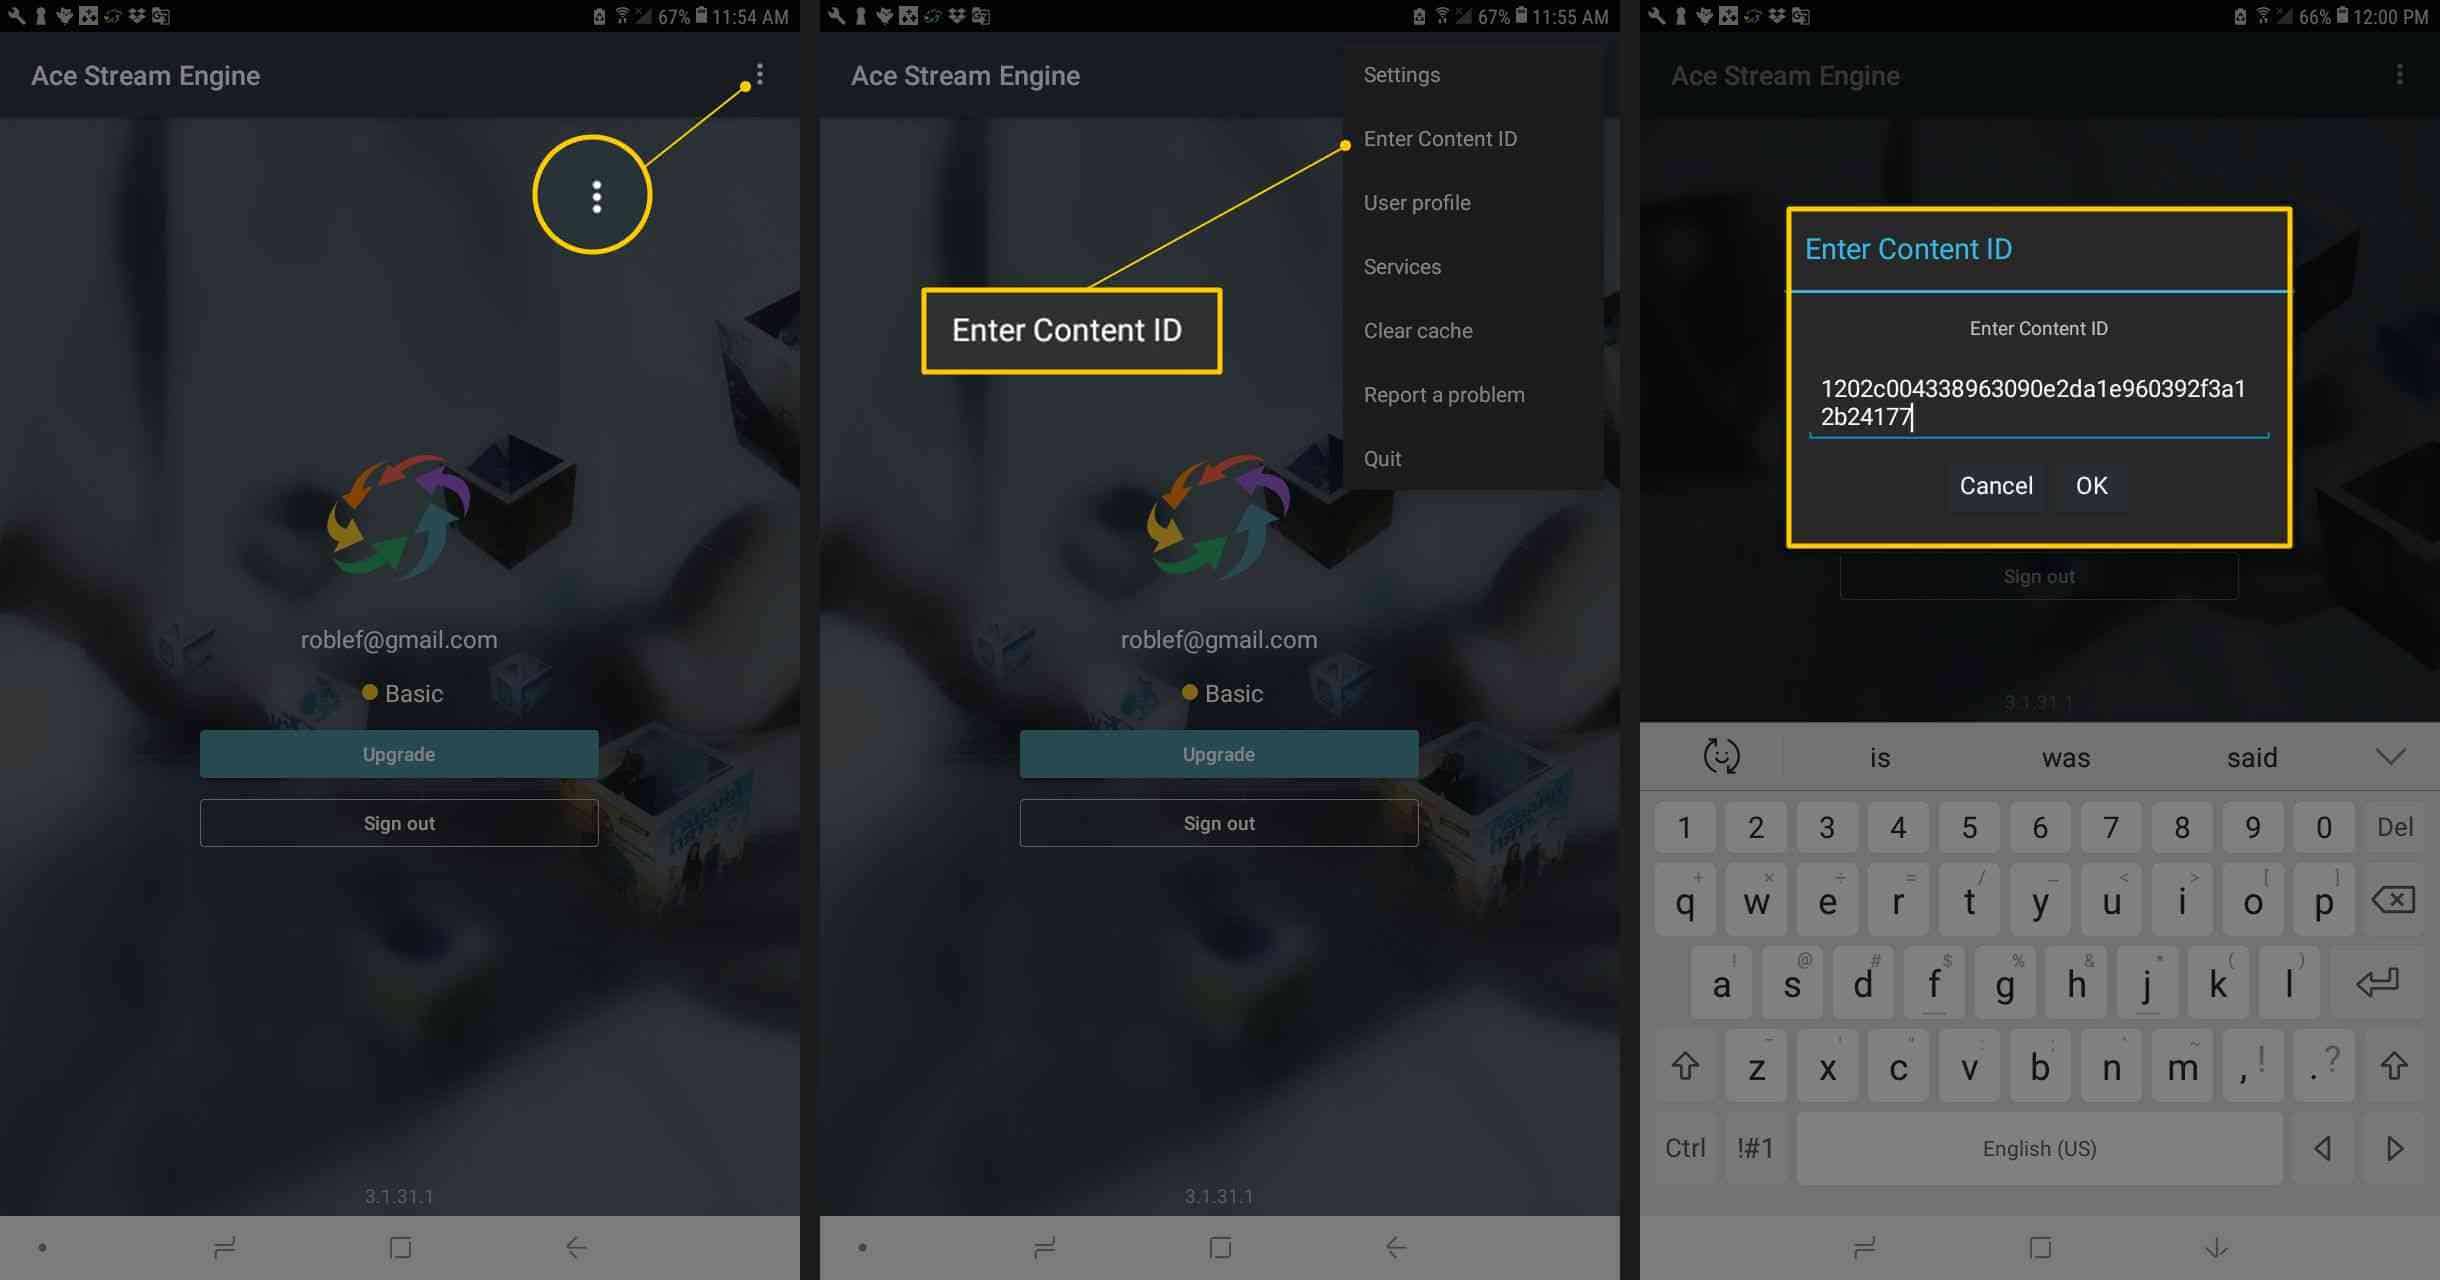Select the Basic account tier indicator
The width and height of the screenshot is (2440, 1280).
tap(399, 691)
